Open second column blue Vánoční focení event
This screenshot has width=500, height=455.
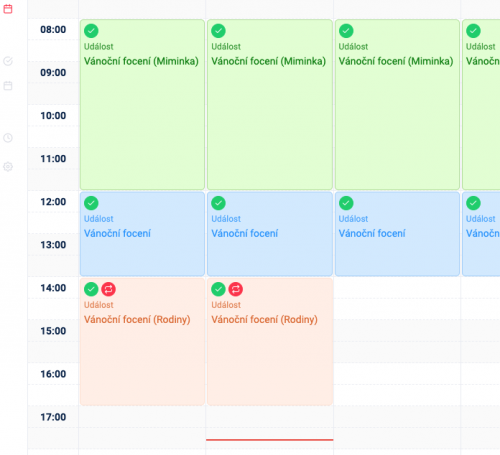tap(270, 234)
